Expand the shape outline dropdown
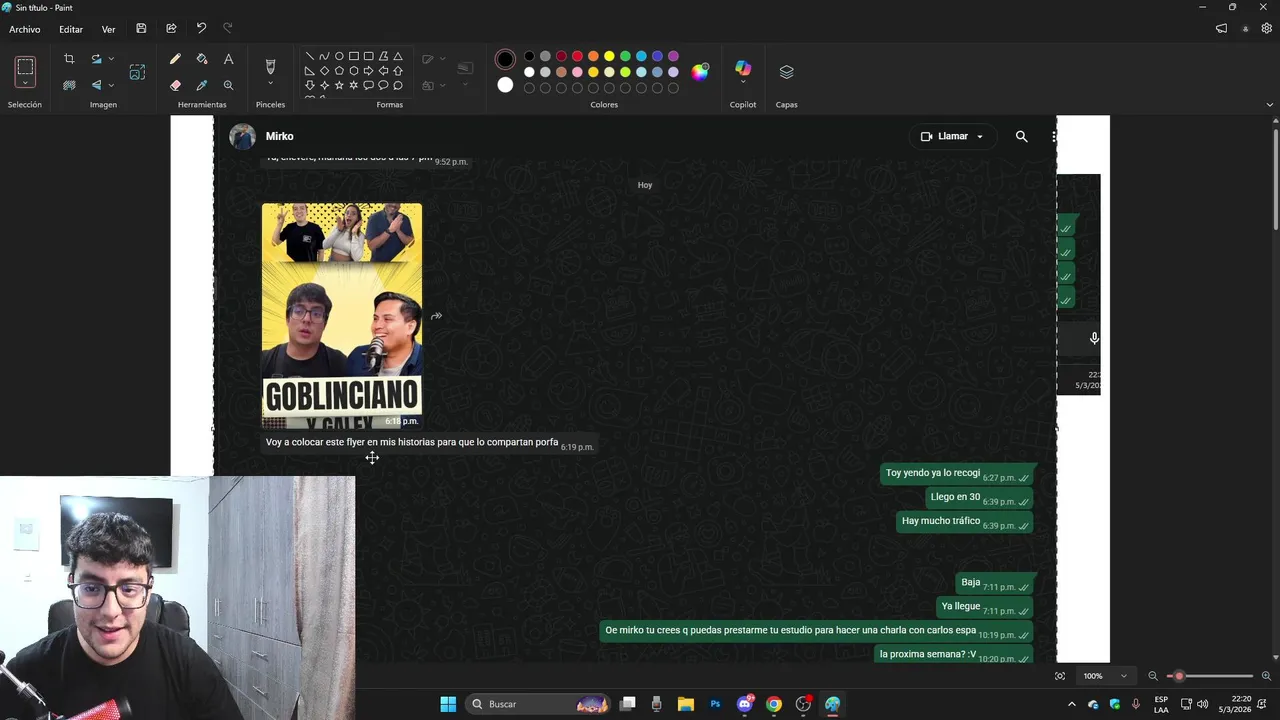Screen dimensions: 1280x720 click(x=443, y=59)
